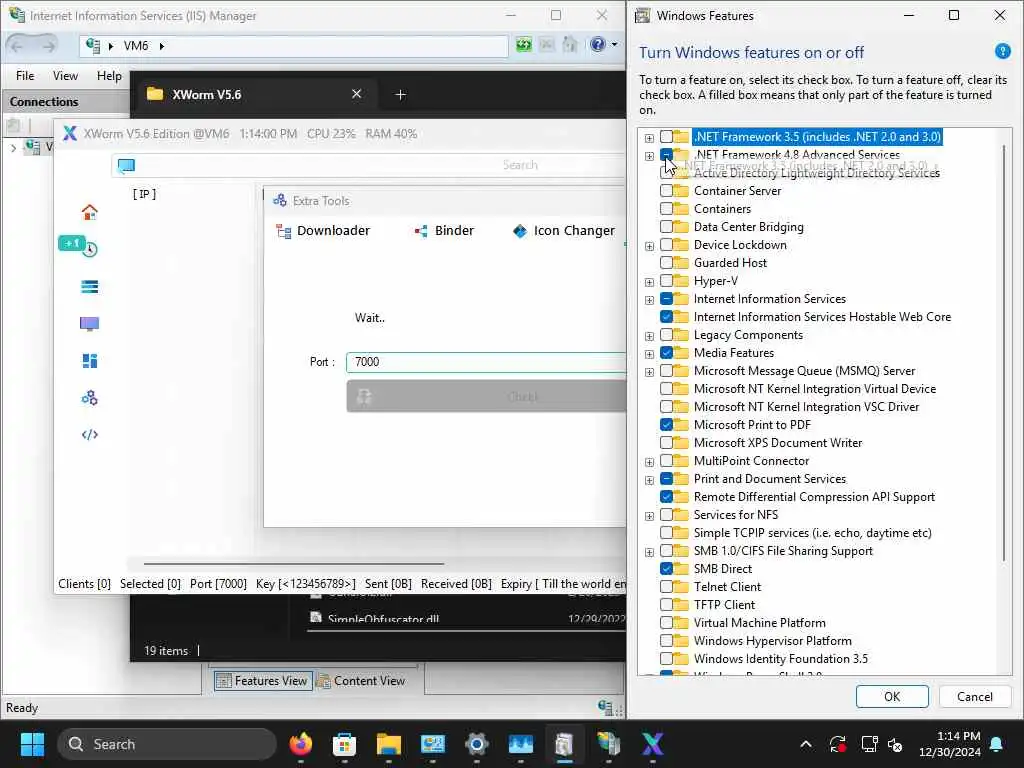
Task: Enable the Telnet Client checkbox
Action: pos(666,586)
